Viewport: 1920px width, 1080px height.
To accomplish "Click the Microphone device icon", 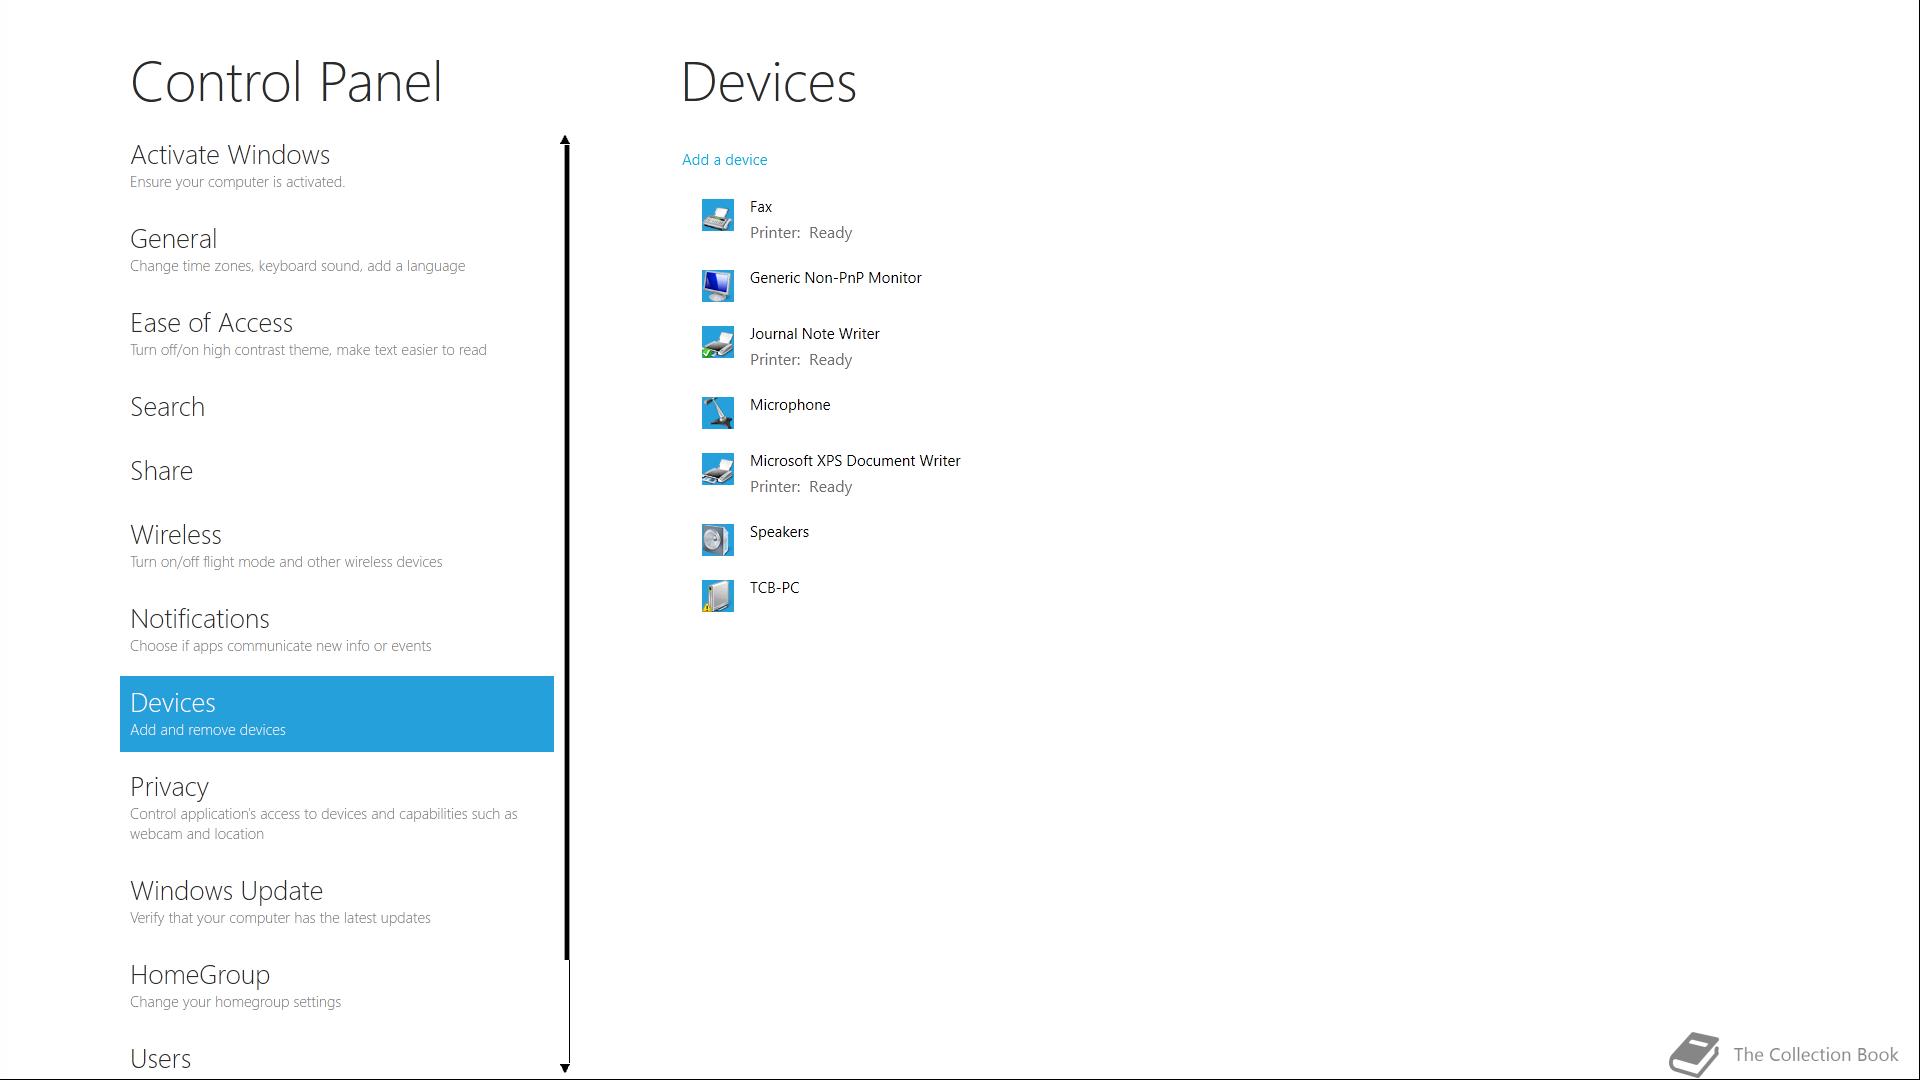I will (717, 413).
